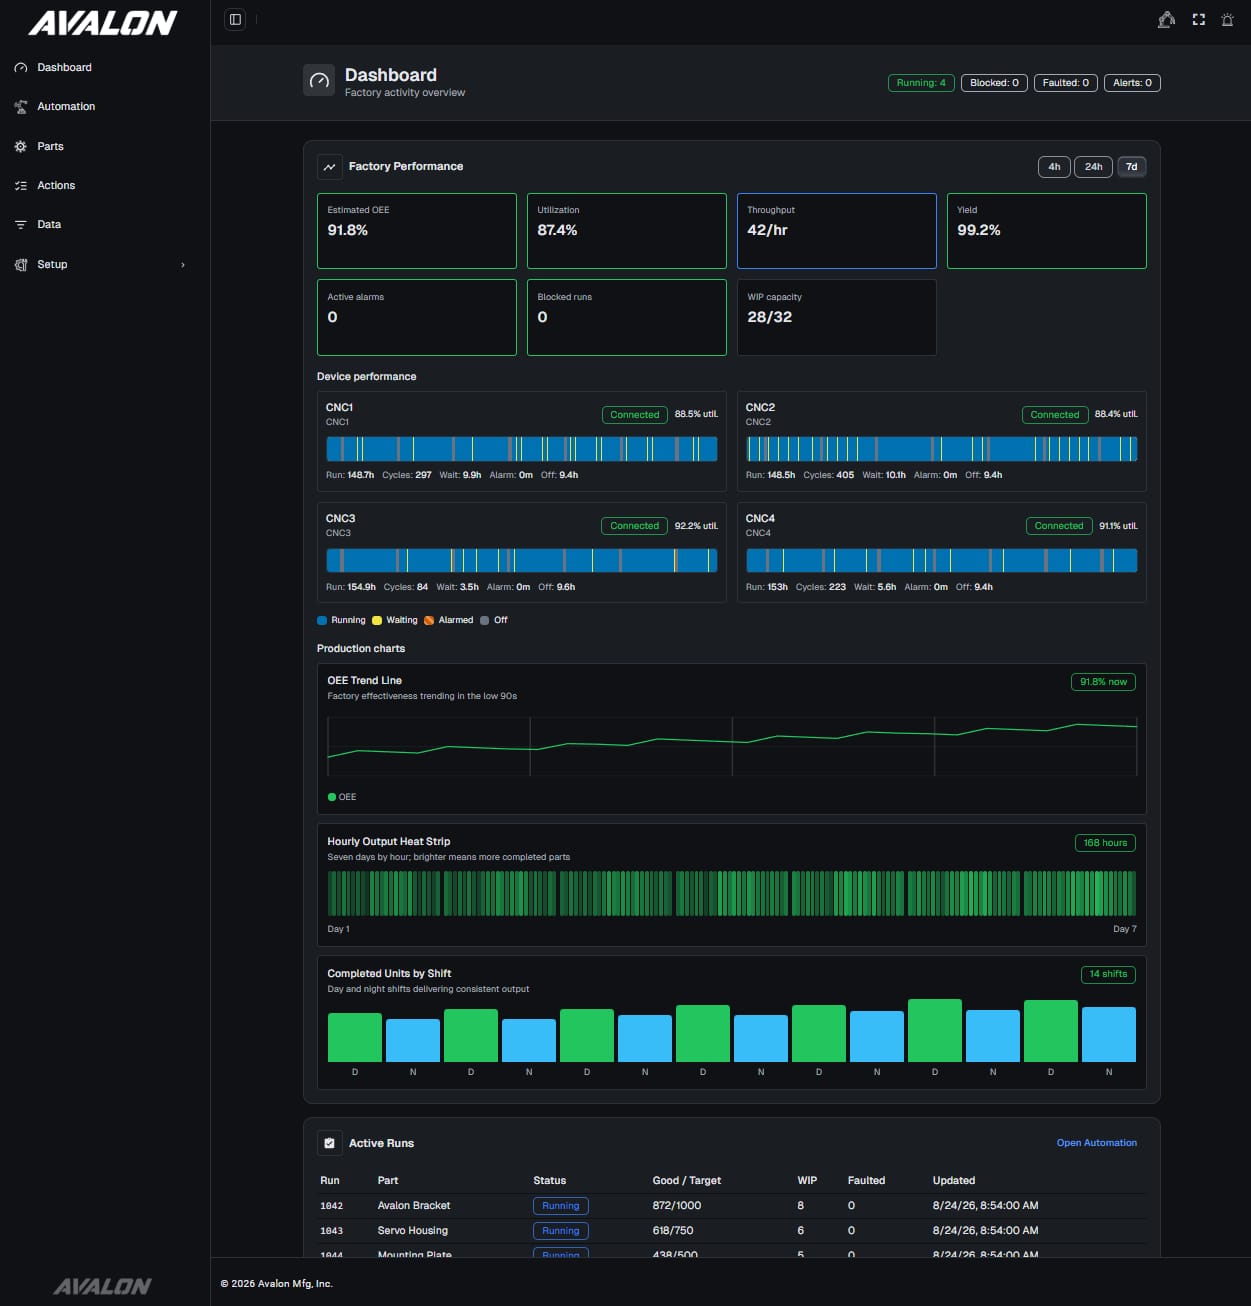Select the 7d time range
This screenshot has width=1251, height=1306.
[1131, 167]
